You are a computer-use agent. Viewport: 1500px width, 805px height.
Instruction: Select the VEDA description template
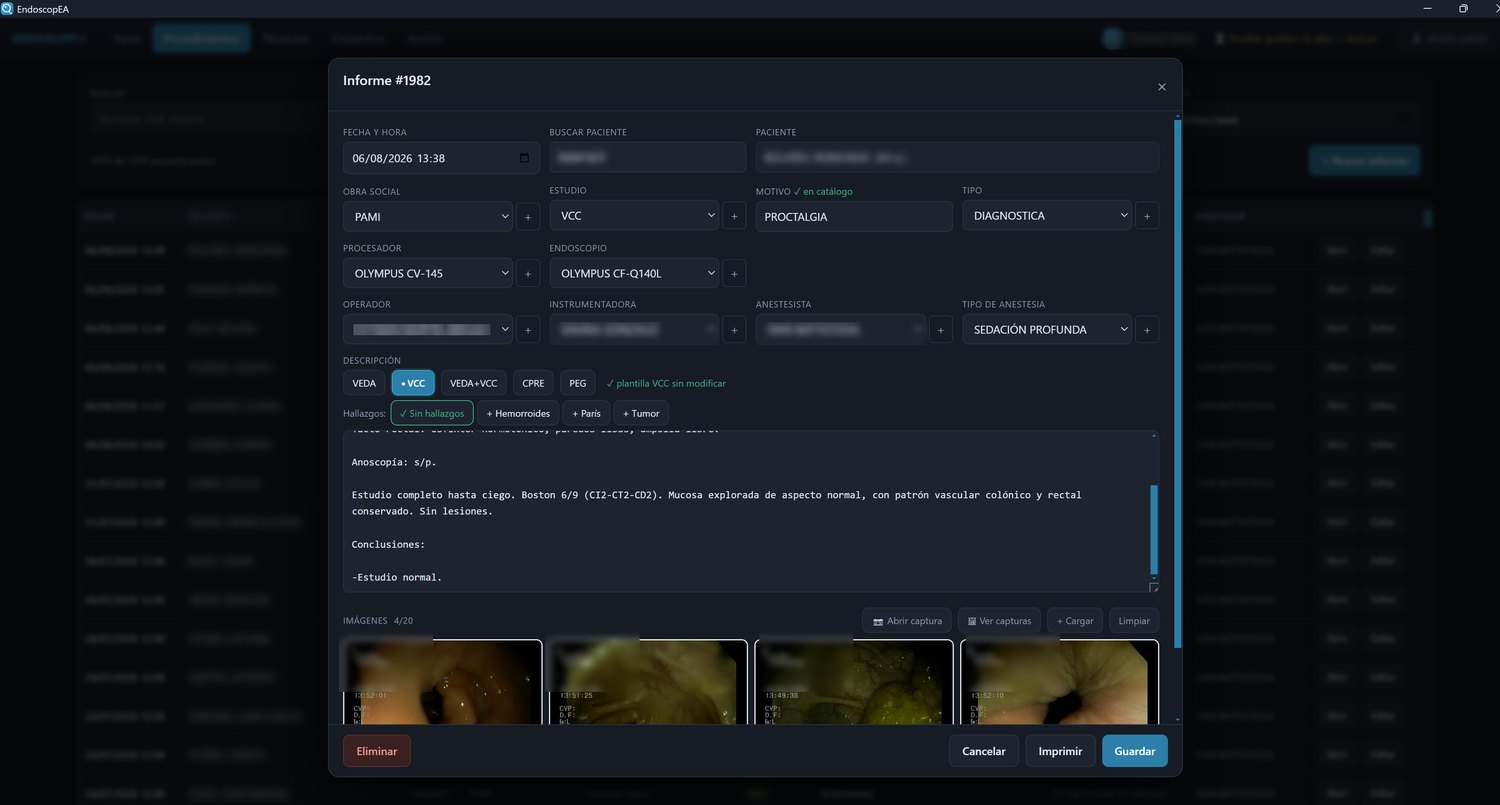364,383
